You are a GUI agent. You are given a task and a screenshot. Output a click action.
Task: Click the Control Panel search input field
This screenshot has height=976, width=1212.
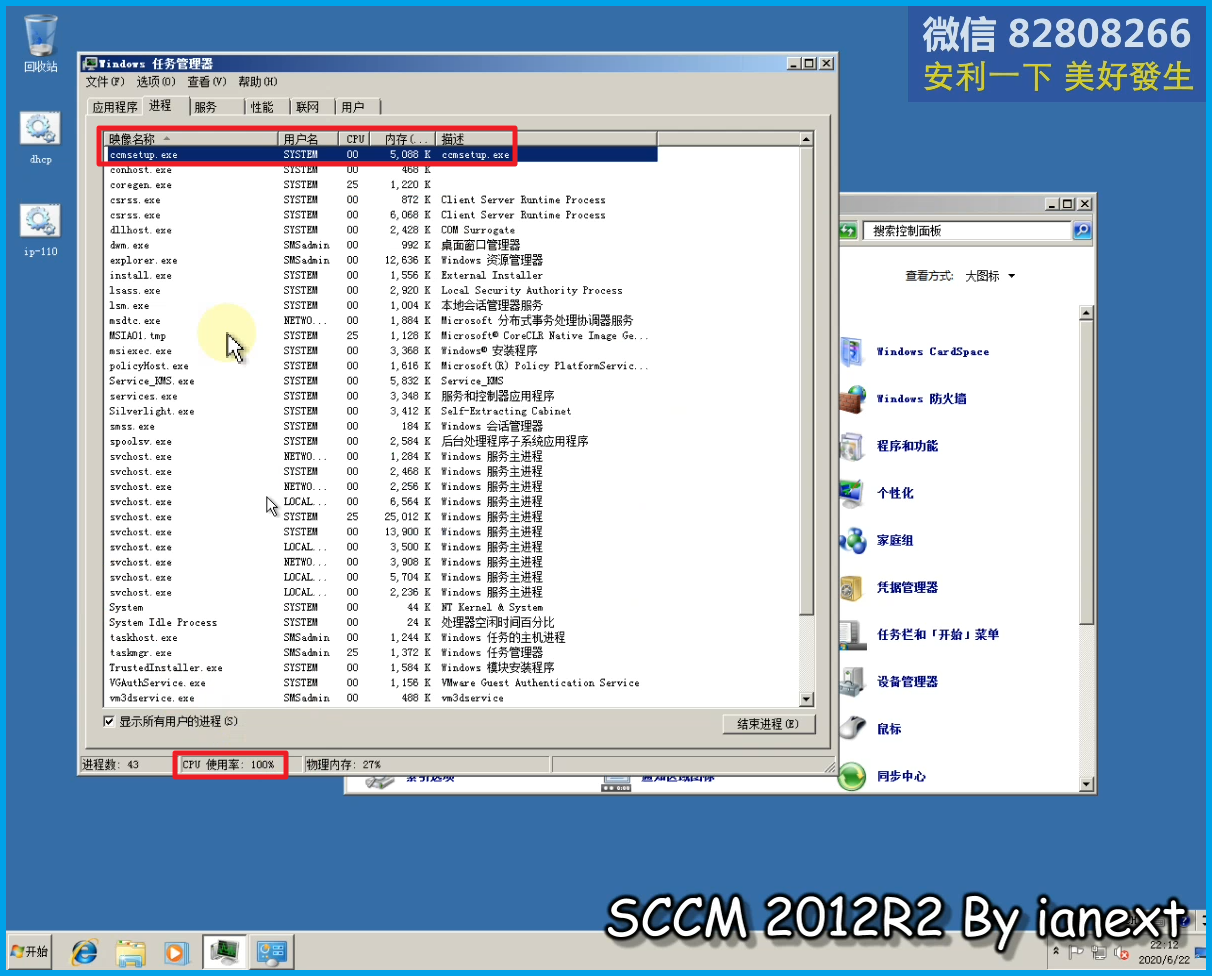click(965, 231)
